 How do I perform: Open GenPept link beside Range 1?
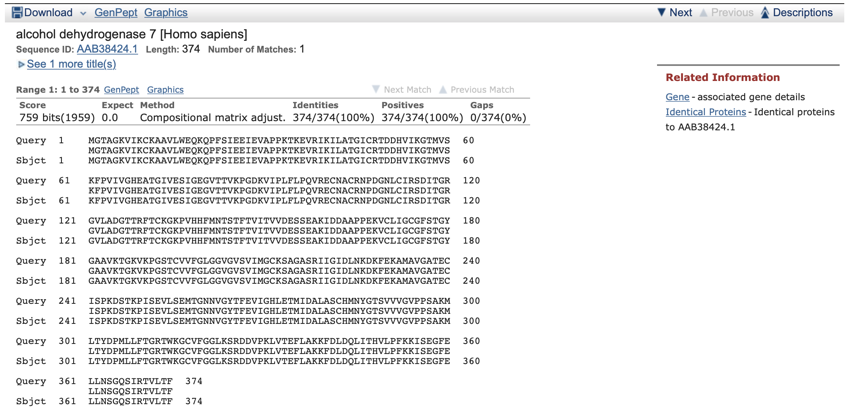point(122,90)
